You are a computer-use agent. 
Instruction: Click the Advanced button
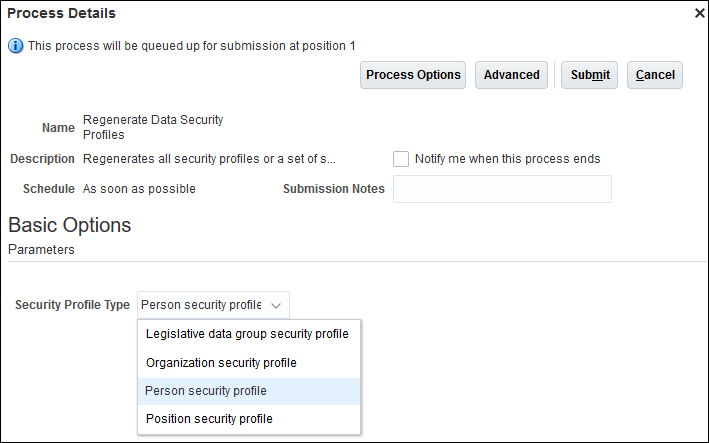[512, 75]
